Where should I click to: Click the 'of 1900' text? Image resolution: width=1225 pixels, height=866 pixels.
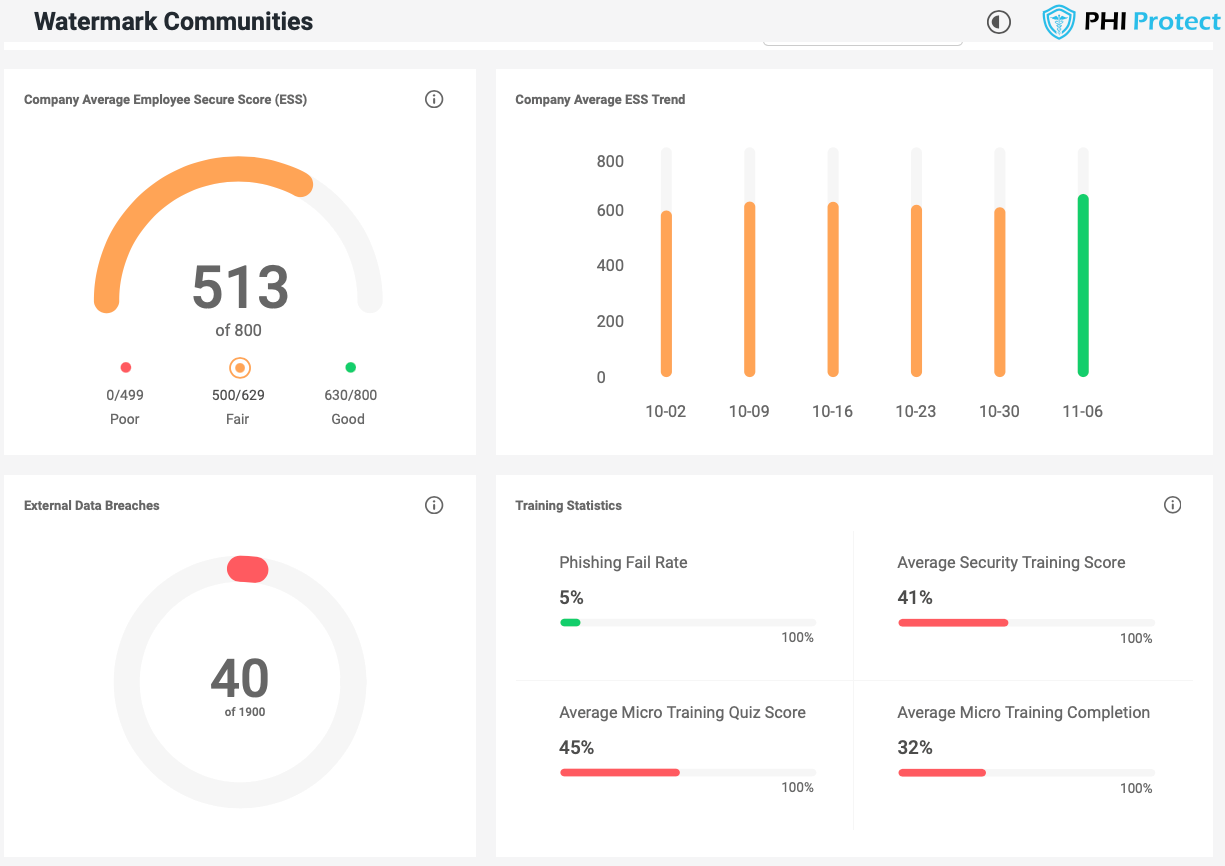245,712
